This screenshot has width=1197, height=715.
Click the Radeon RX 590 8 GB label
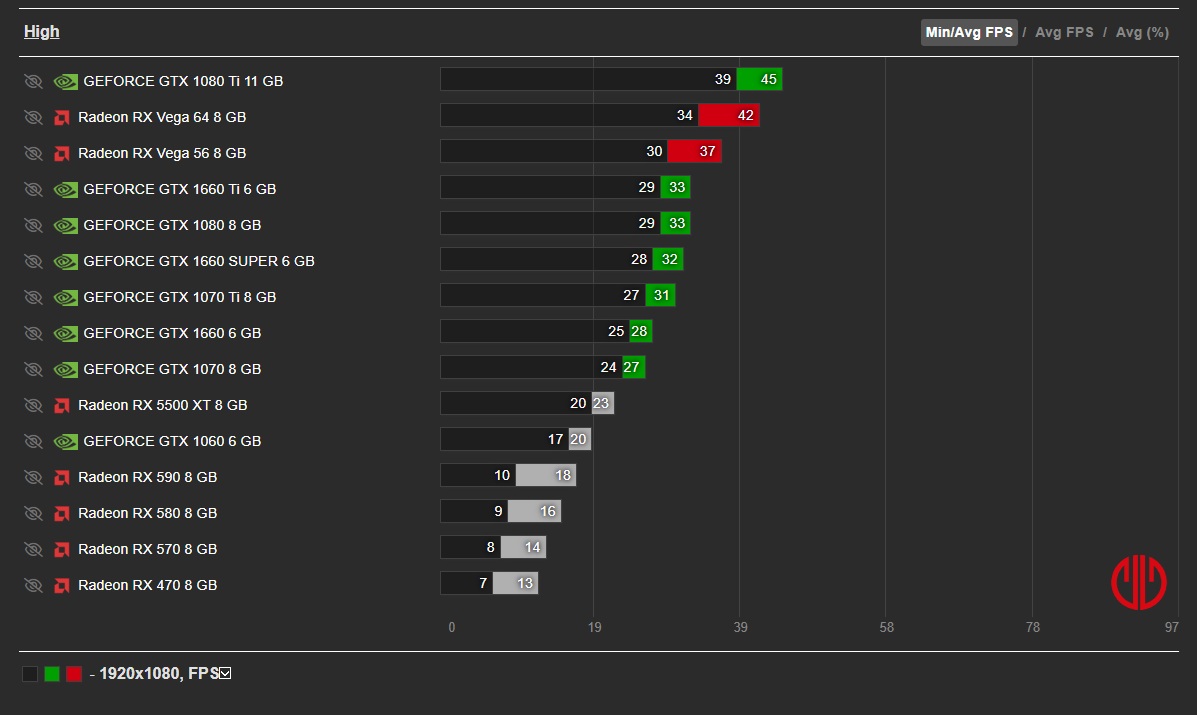[x=147, y=477]
